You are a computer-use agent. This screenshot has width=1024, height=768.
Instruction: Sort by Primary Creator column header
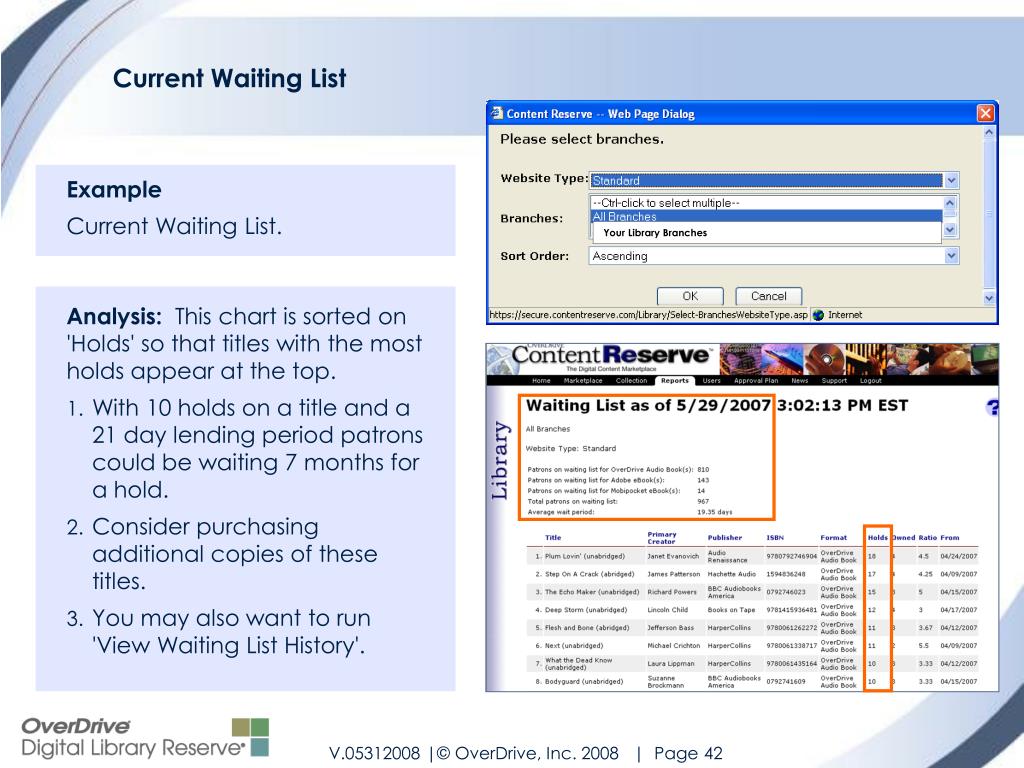click(x=662, y=537)
